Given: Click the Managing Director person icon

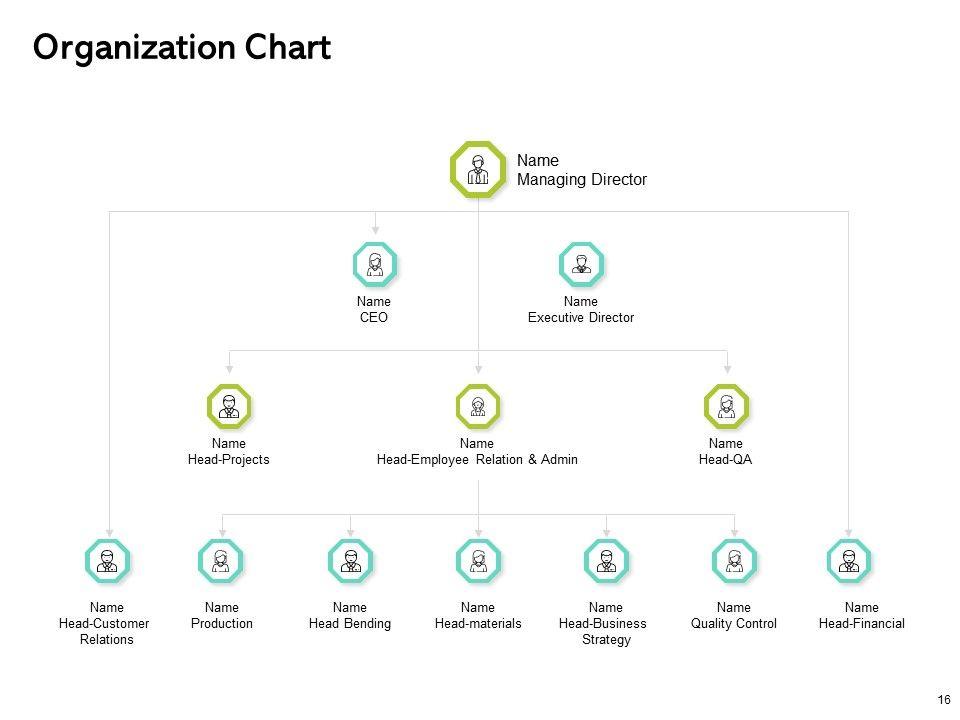Looking at the screenshot, I should point(478,168).
